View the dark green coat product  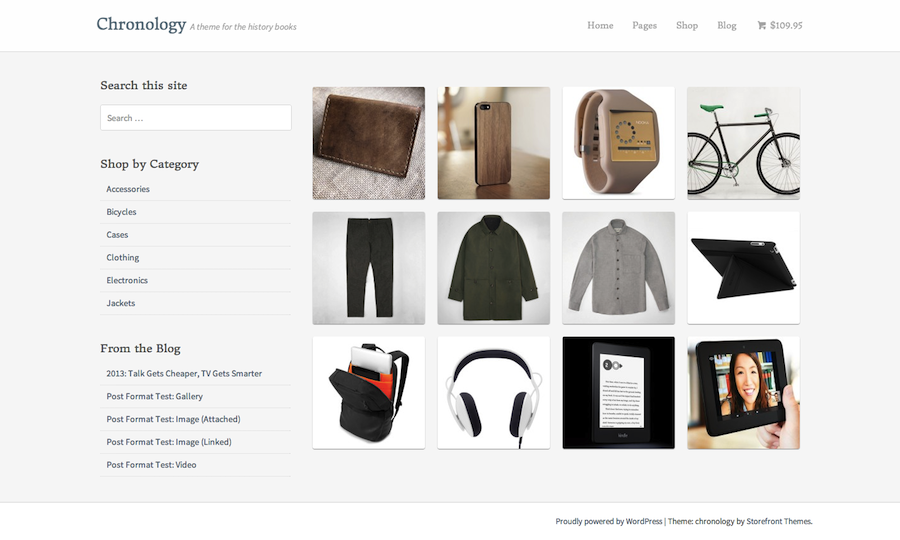point(494,268)
